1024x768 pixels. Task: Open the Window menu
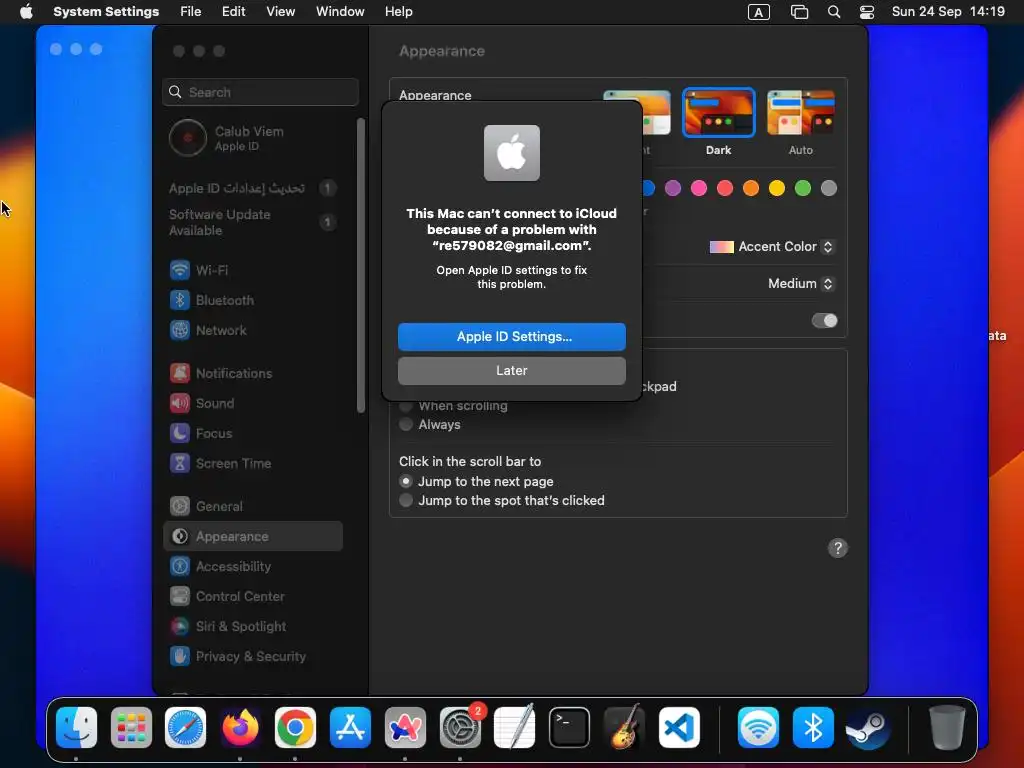(340, 12)
